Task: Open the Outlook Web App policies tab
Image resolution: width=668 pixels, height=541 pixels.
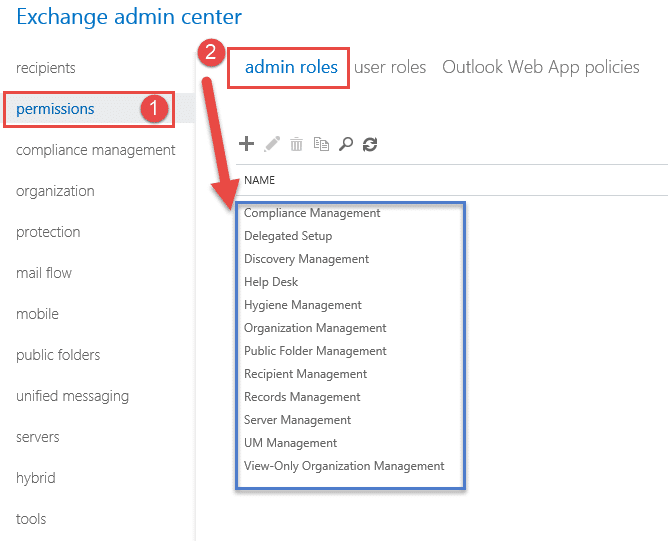Action: 541,67
